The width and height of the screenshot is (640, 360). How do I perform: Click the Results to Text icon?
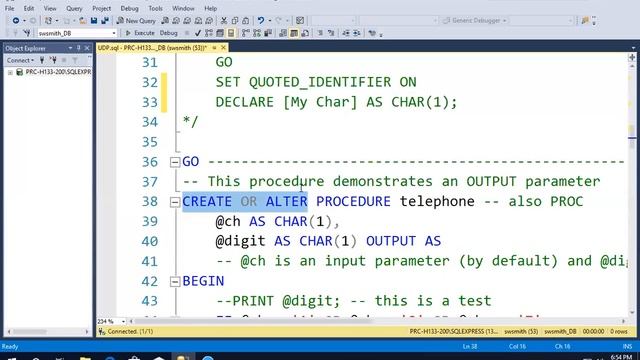pos(283,33)
